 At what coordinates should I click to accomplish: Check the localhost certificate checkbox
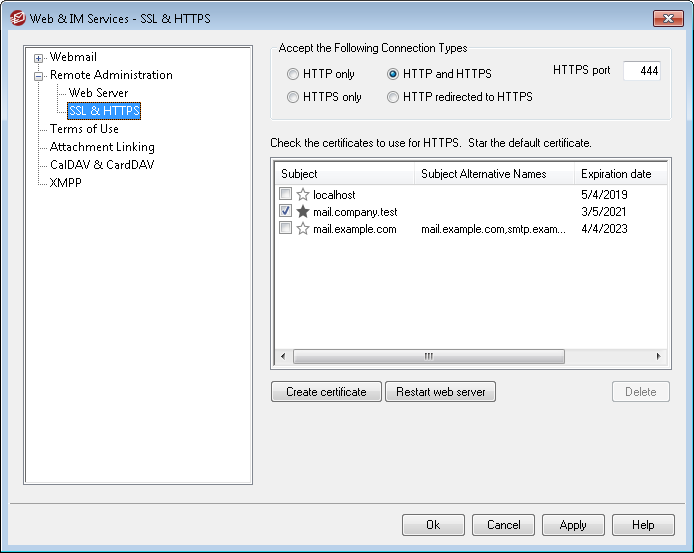click(286, 195)
